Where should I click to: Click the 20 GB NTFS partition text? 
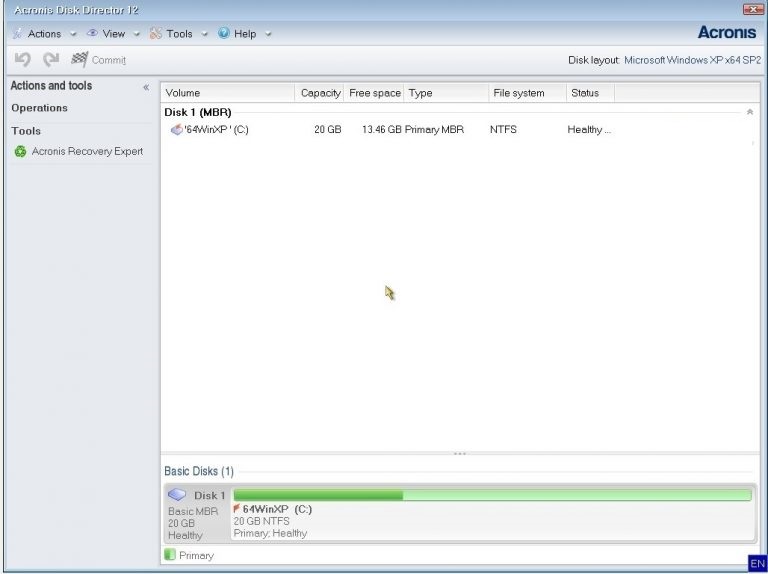coord(262,521)
